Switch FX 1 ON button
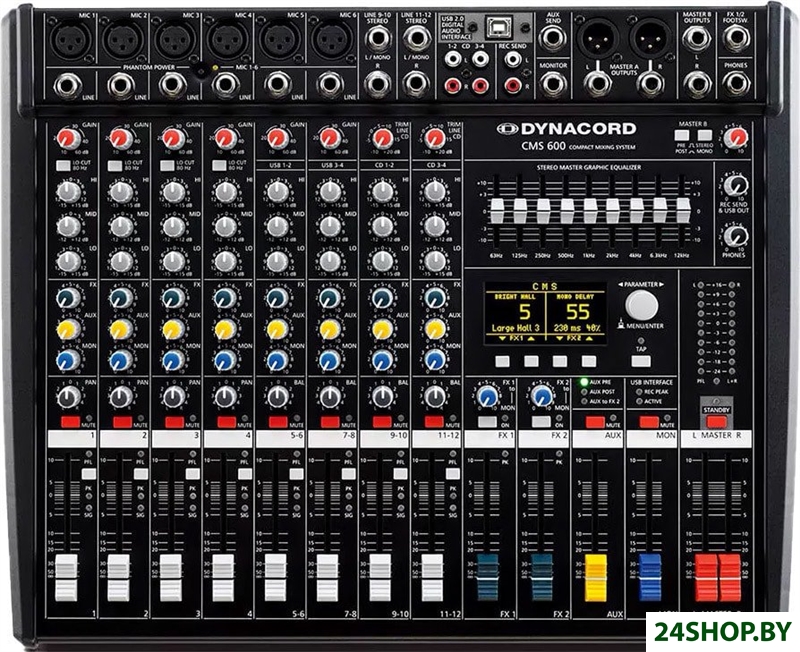The width and height of the screenshot is (800, 652). [487, 422]
